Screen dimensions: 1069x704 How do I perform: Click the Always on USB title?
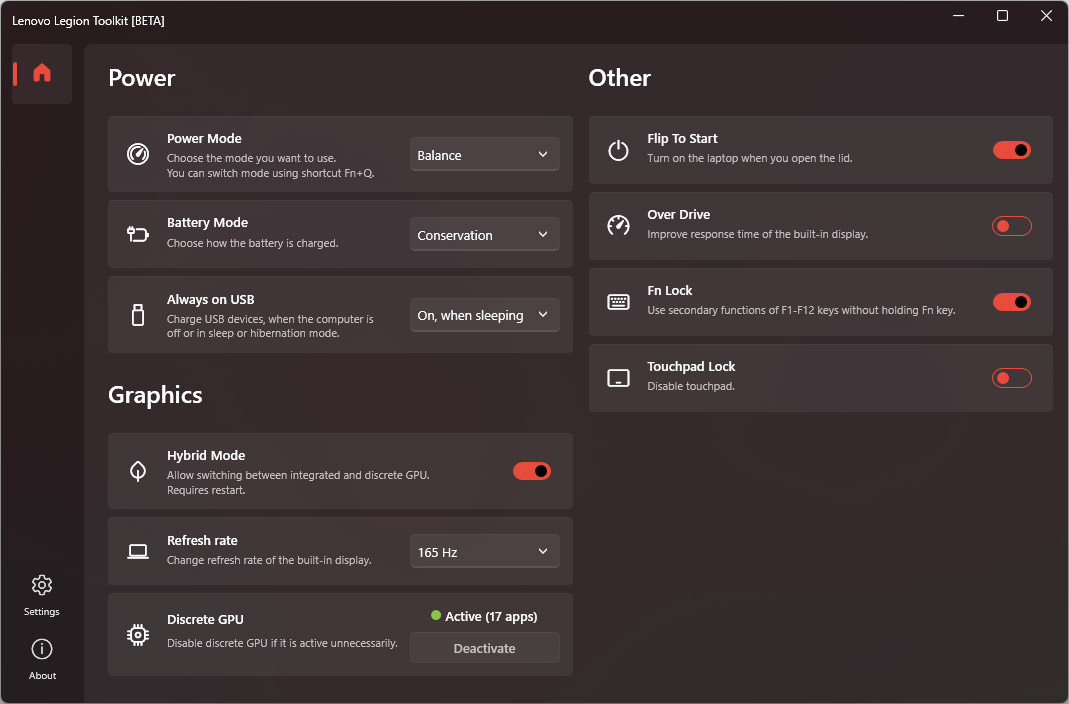pyautogui.click(x=211, y=299)
